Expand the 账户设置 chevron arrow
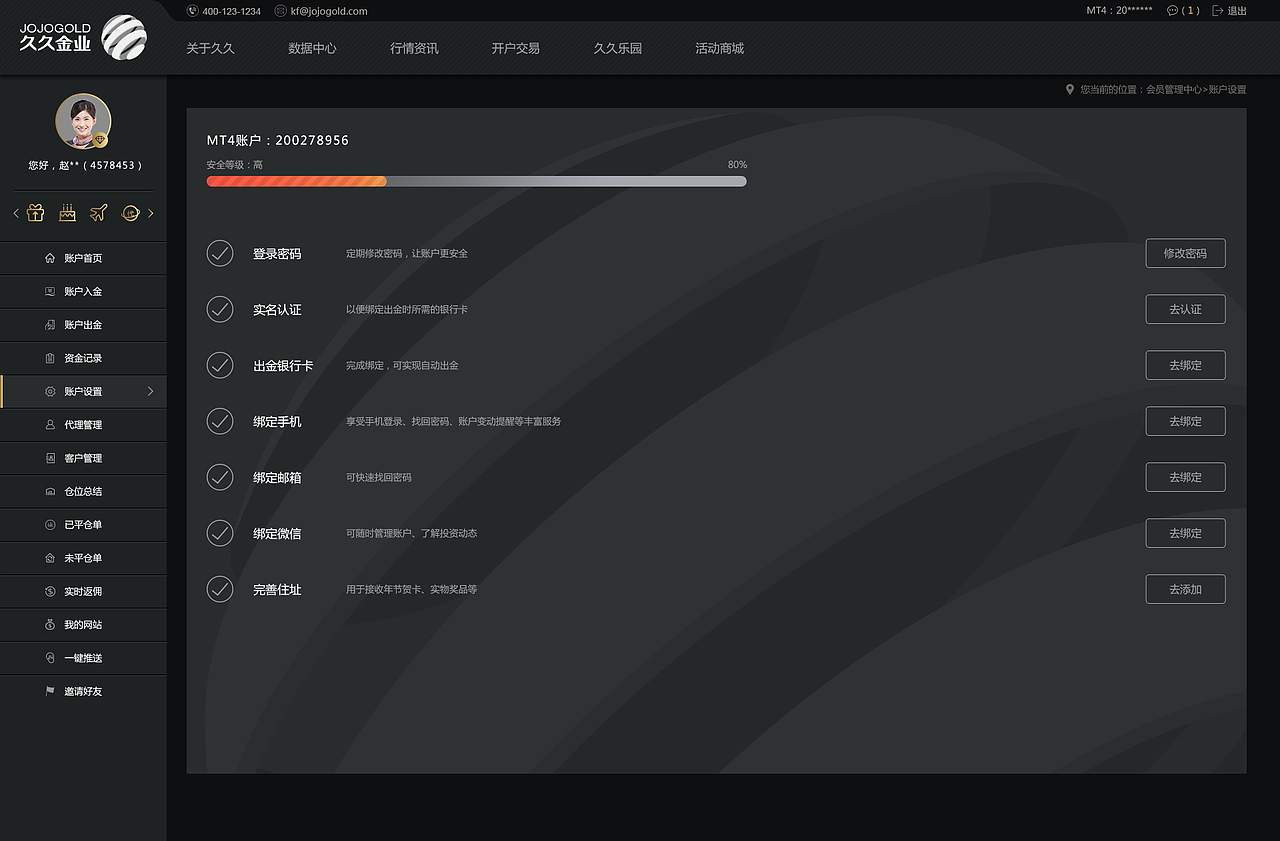Image resolution: width=1280 pixels, height=841 pixels. point(151,391)
